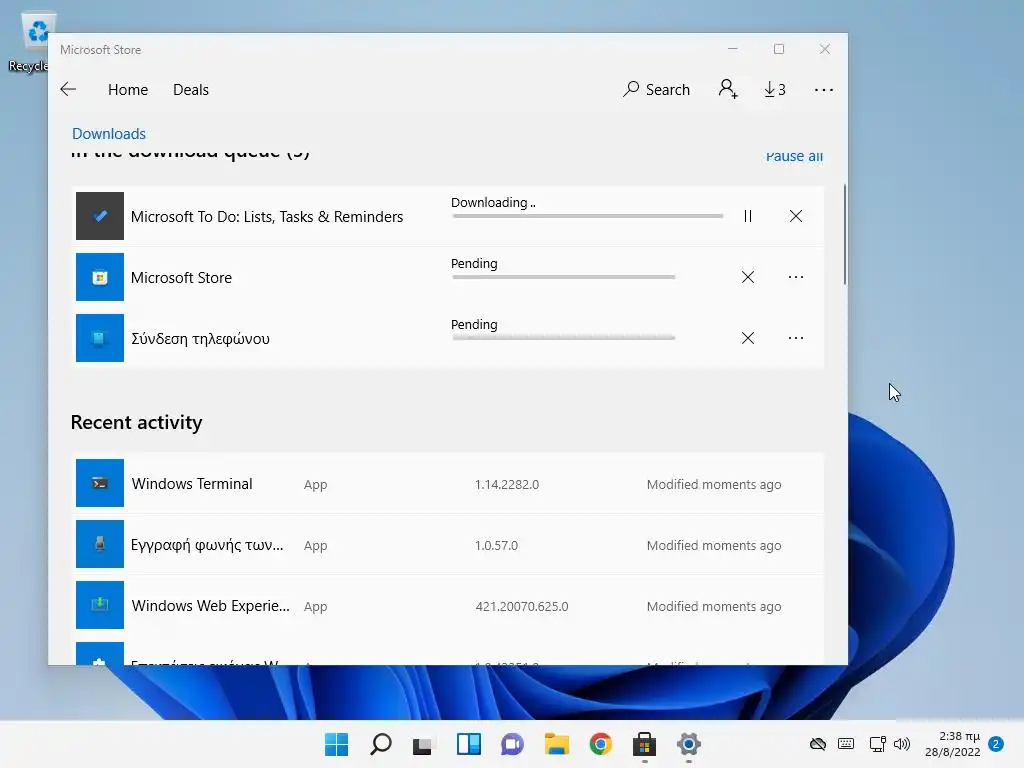Click the touch keyboard tray icon

846,744
